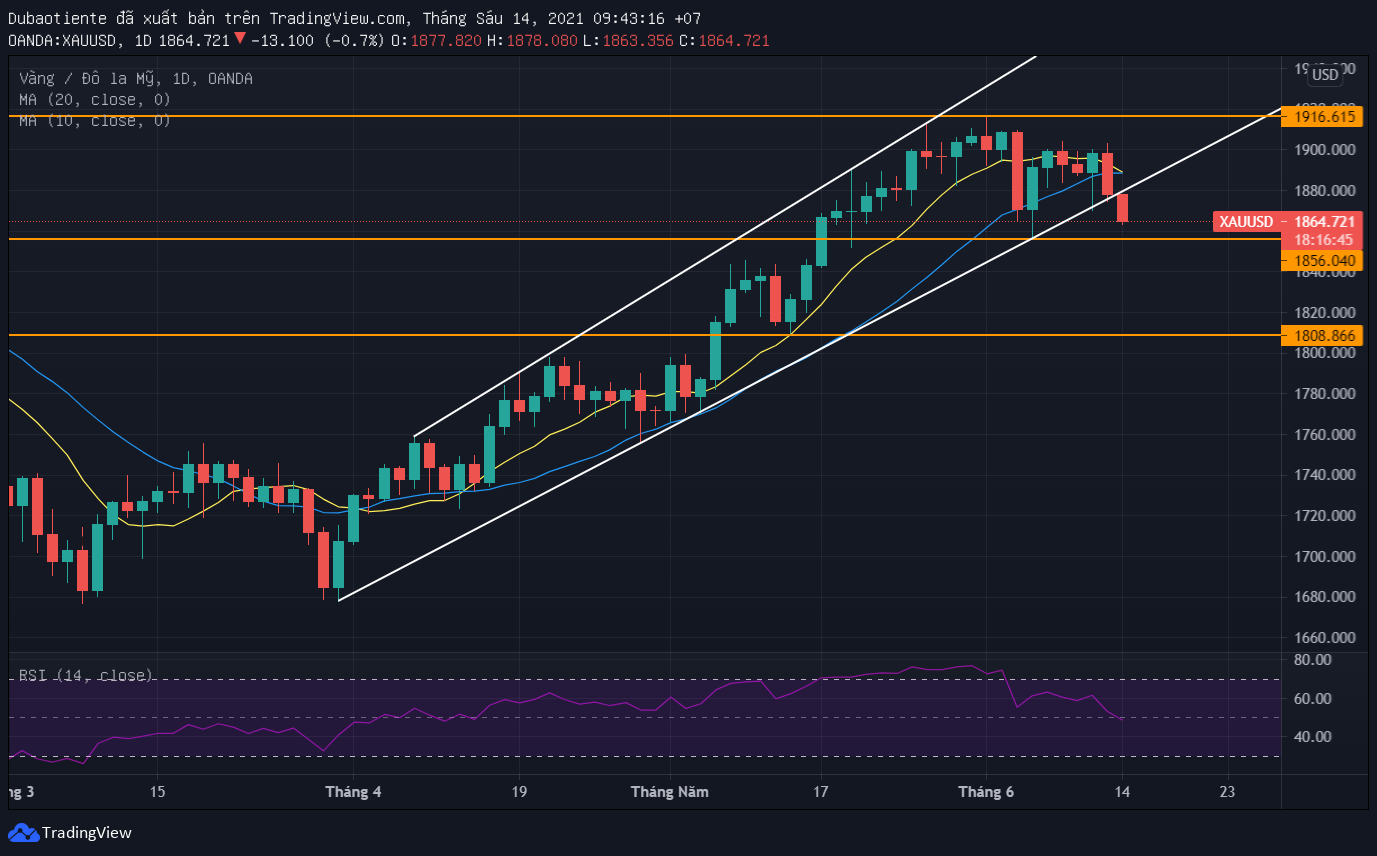Select the 1916.615 orange price label
Screen dimensions: 1377x856
tap(1324, 117)
